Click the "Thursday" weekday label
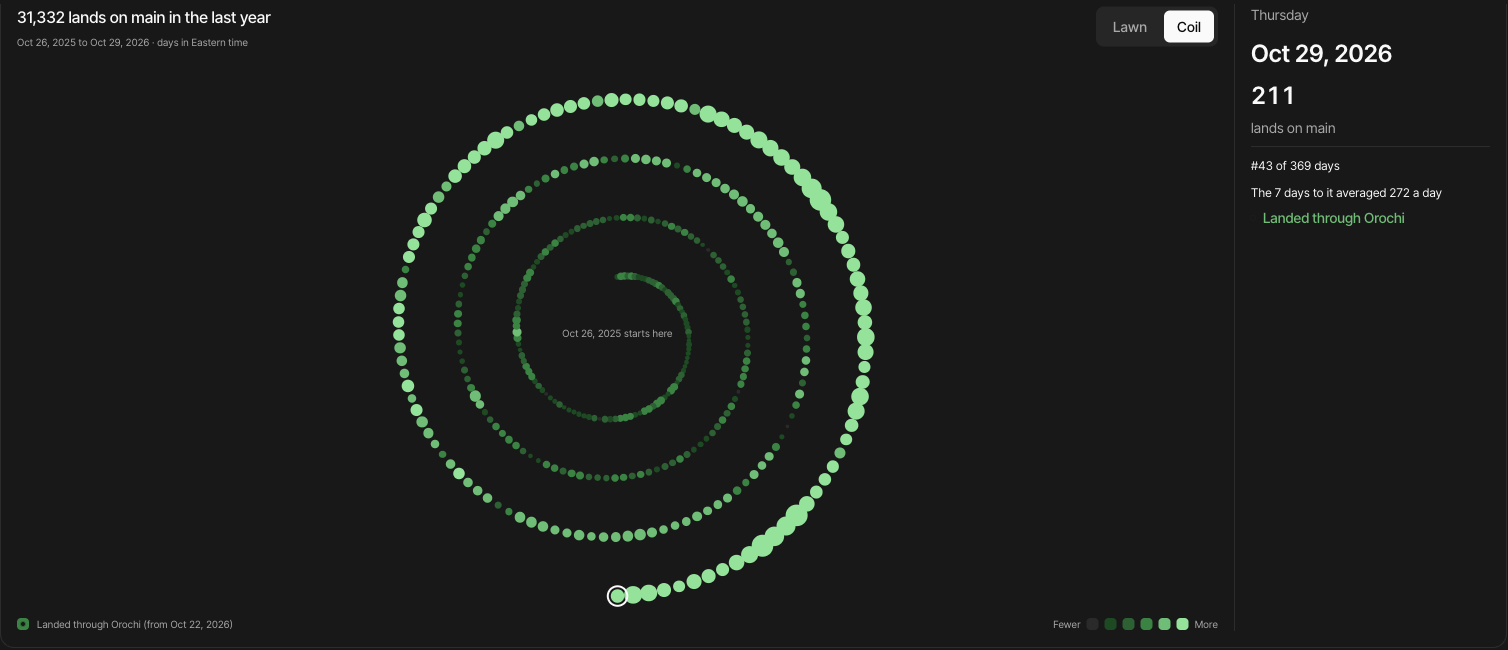Viewport: 1508px width, 650px height. tap(1279, 15)
